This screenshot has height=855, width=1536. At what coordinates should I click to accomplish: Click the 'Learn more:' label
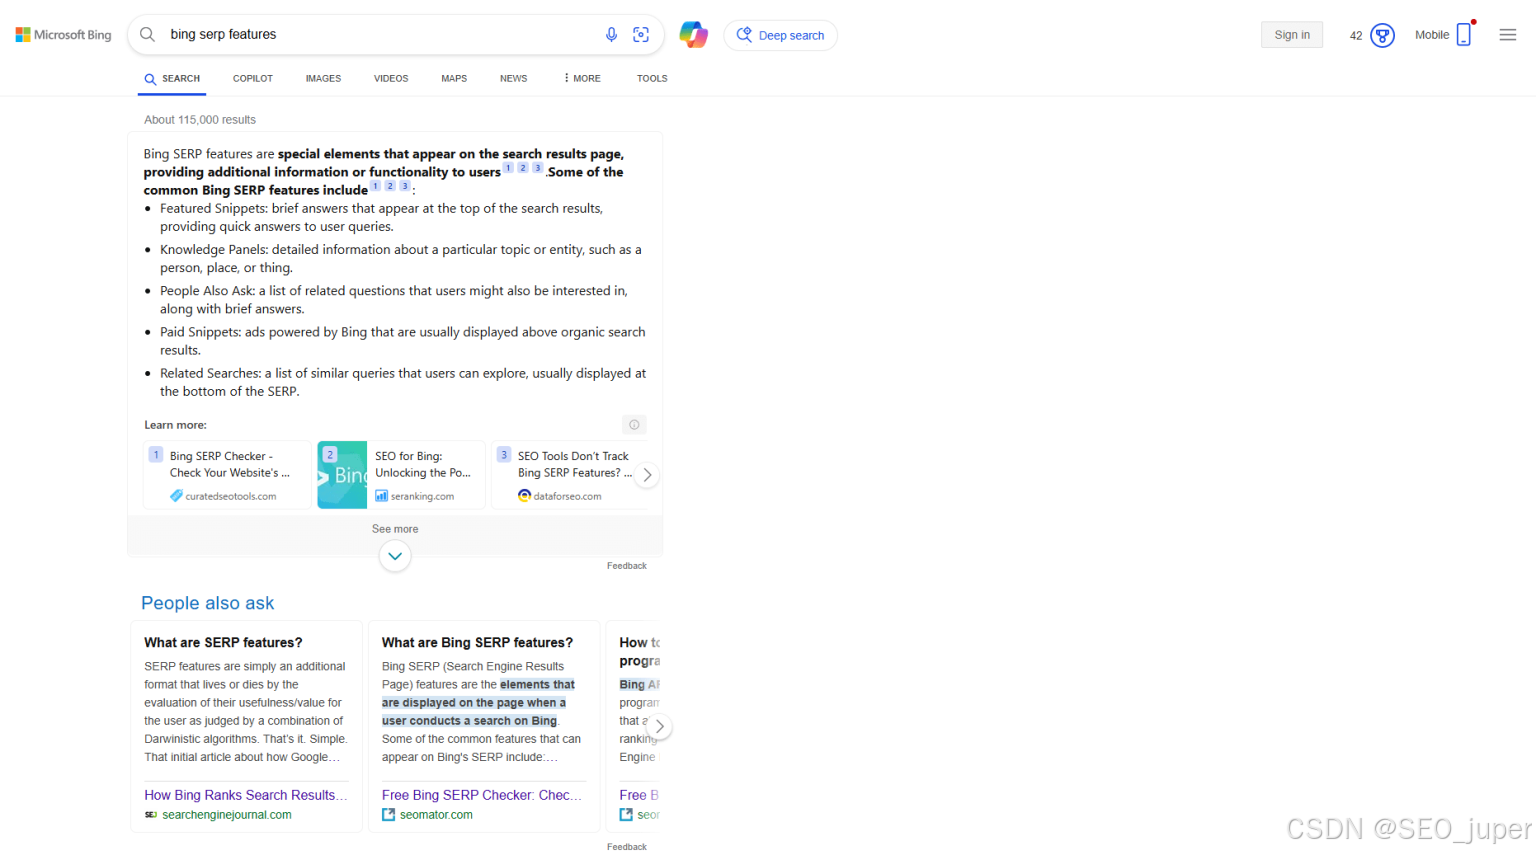(175, 425)
